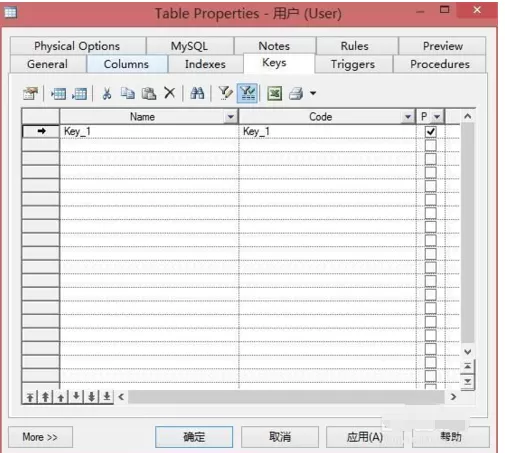Show the Preview tab
Image resolution: width=505 pixels, height=453 pixels.
click(x=442, y=46)
